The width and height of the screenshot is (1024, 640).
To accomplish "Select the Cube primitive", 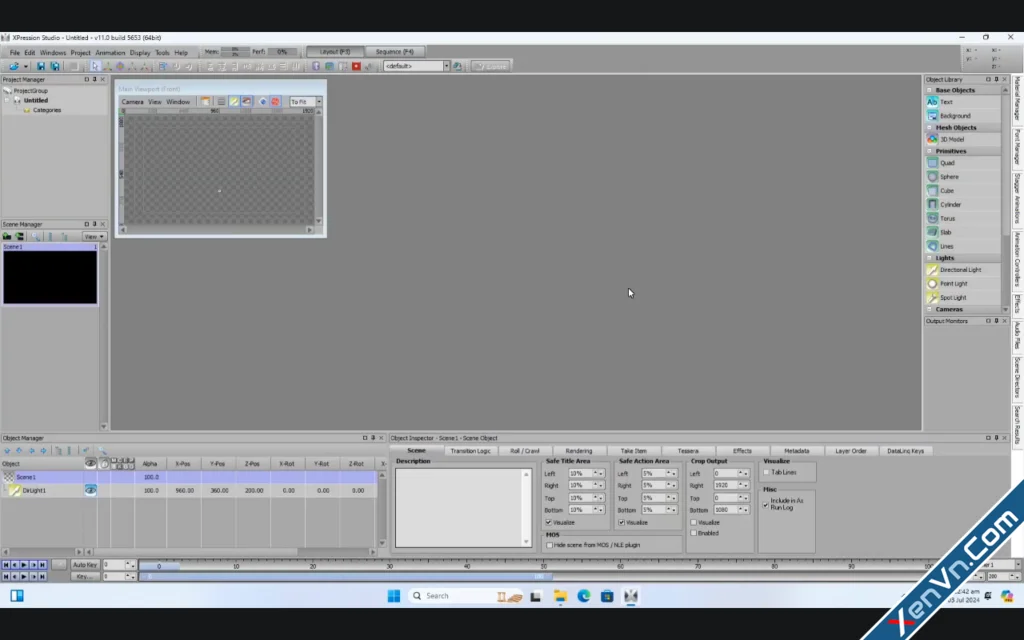I will (x=963, y=191).
